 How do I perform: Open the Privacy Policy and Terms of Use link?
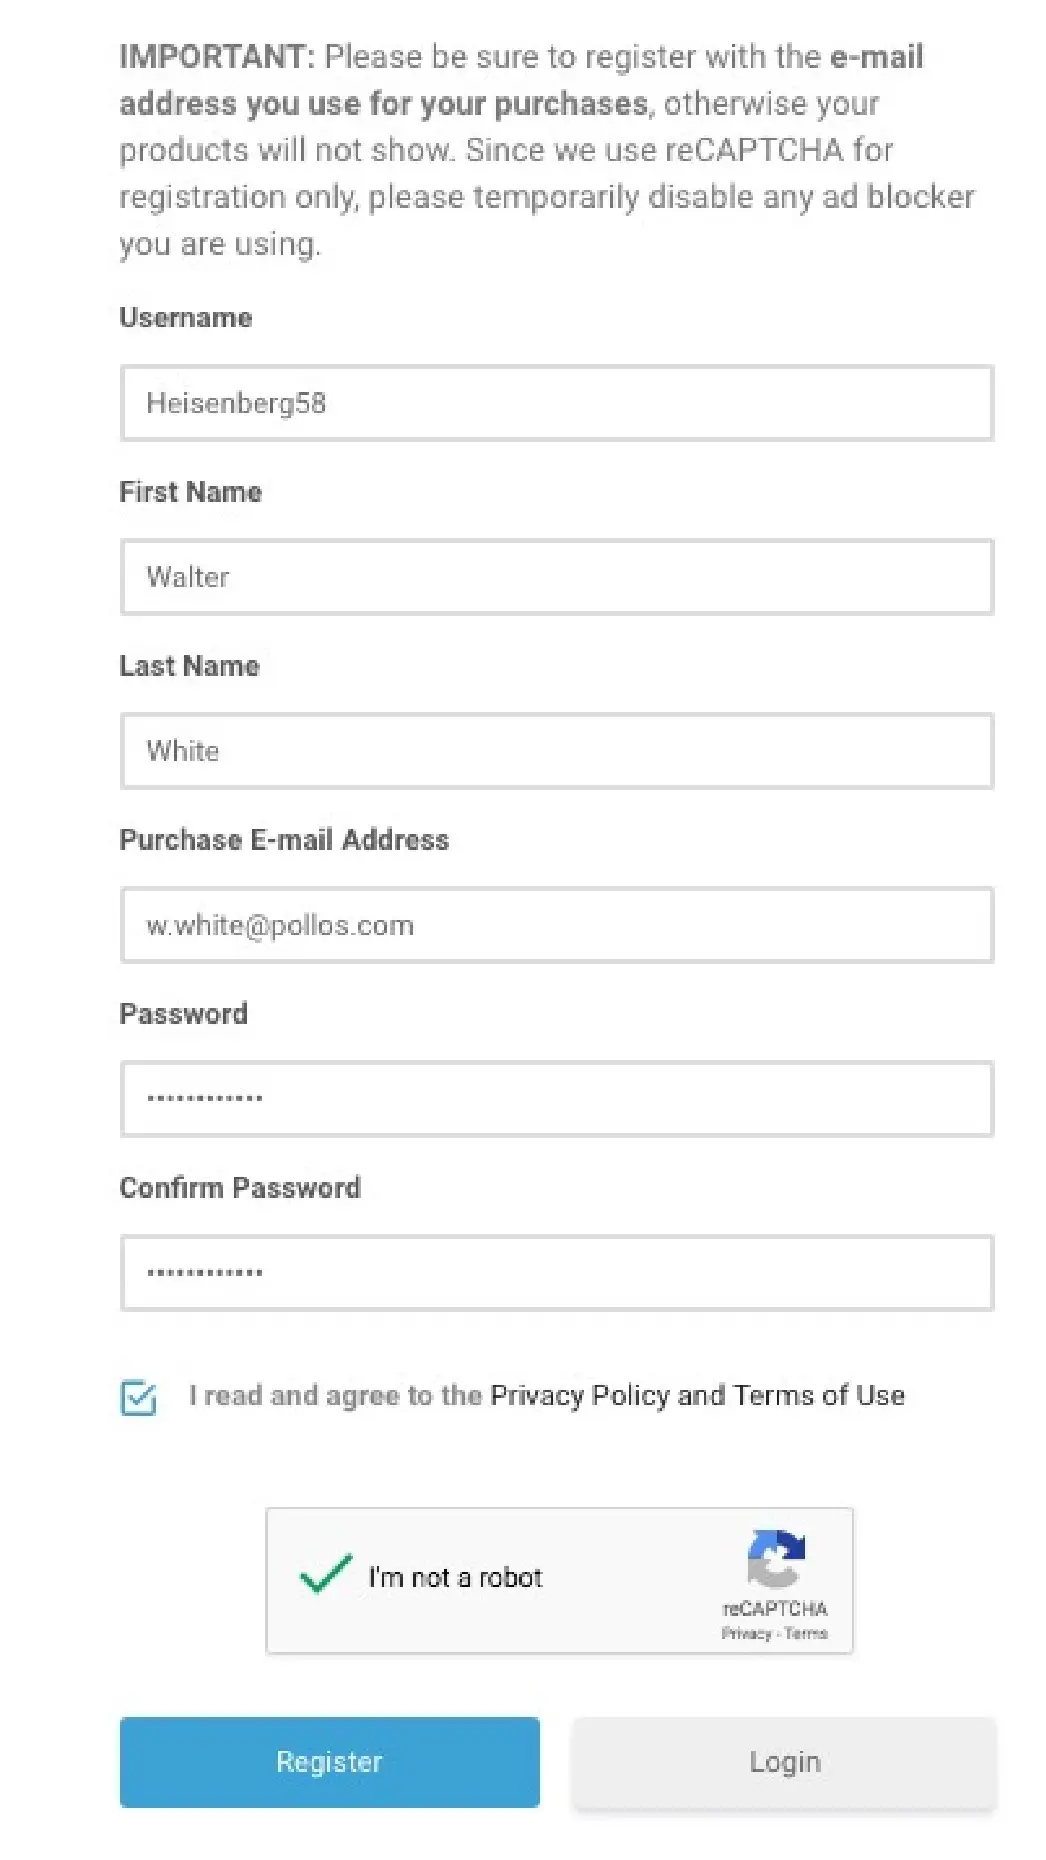coord(697,1395)
